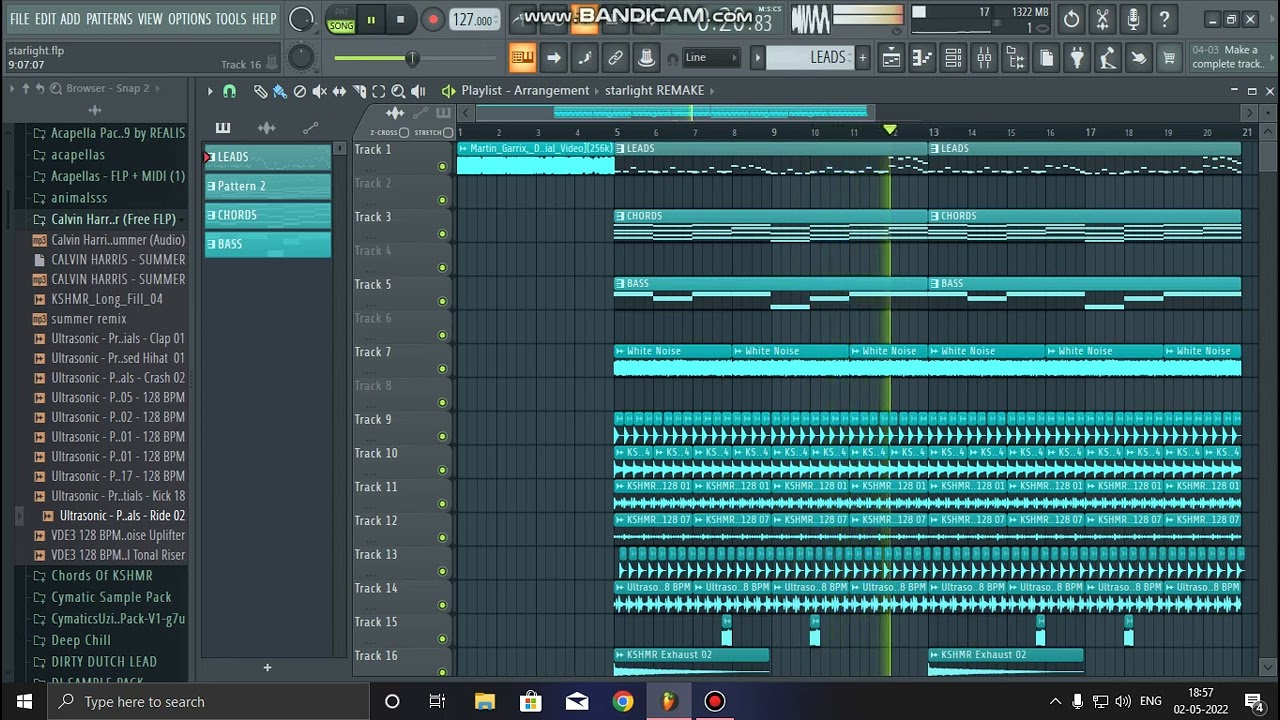Screen dimensions: 1280x720
Task: Open Google Chrome from the taskbar
Action: pyautogui.click(x=623, y=701)
